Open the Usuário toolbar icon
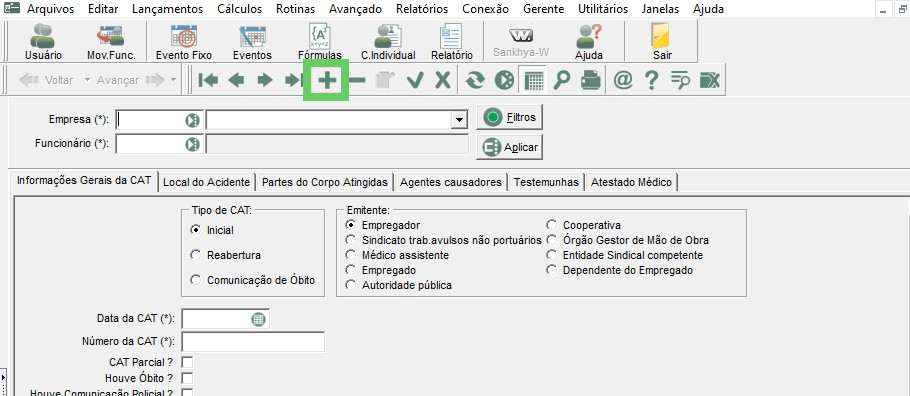Image resolution: width=910 pixels, height=396 pixels. pos(43,42)
